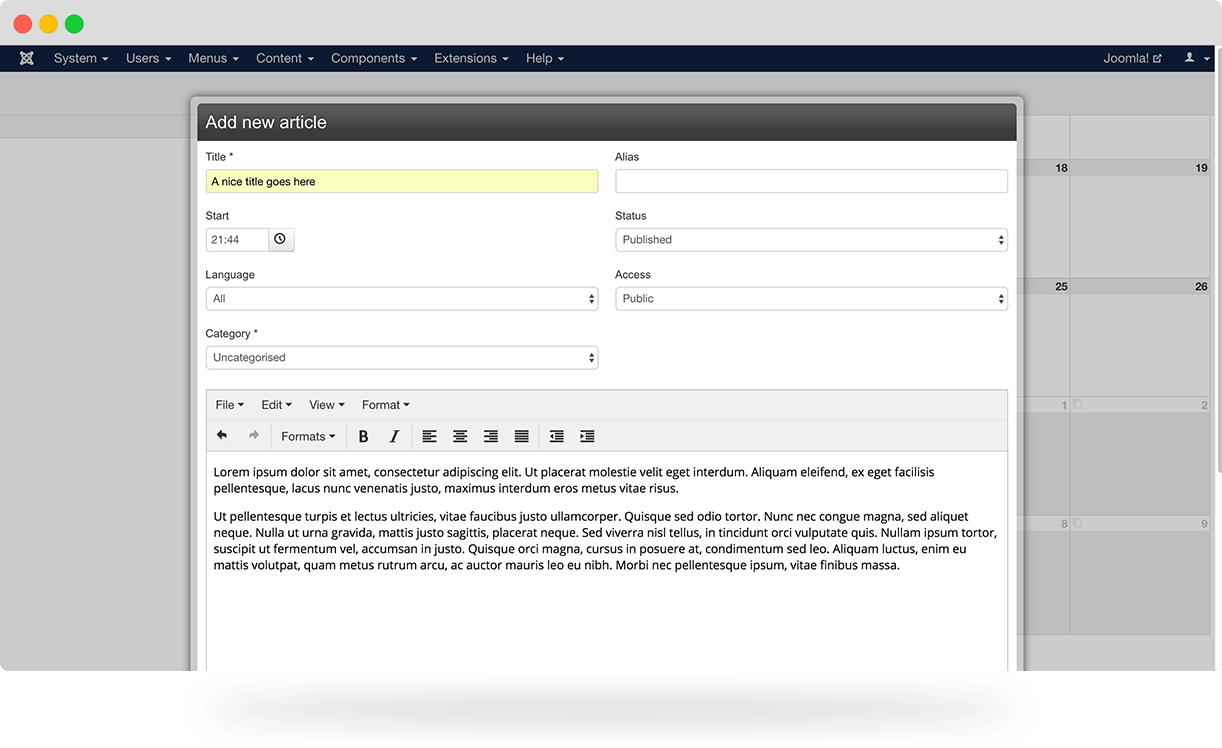Align text right in the editor
The image size is (1222, 748).
[491, 436]
